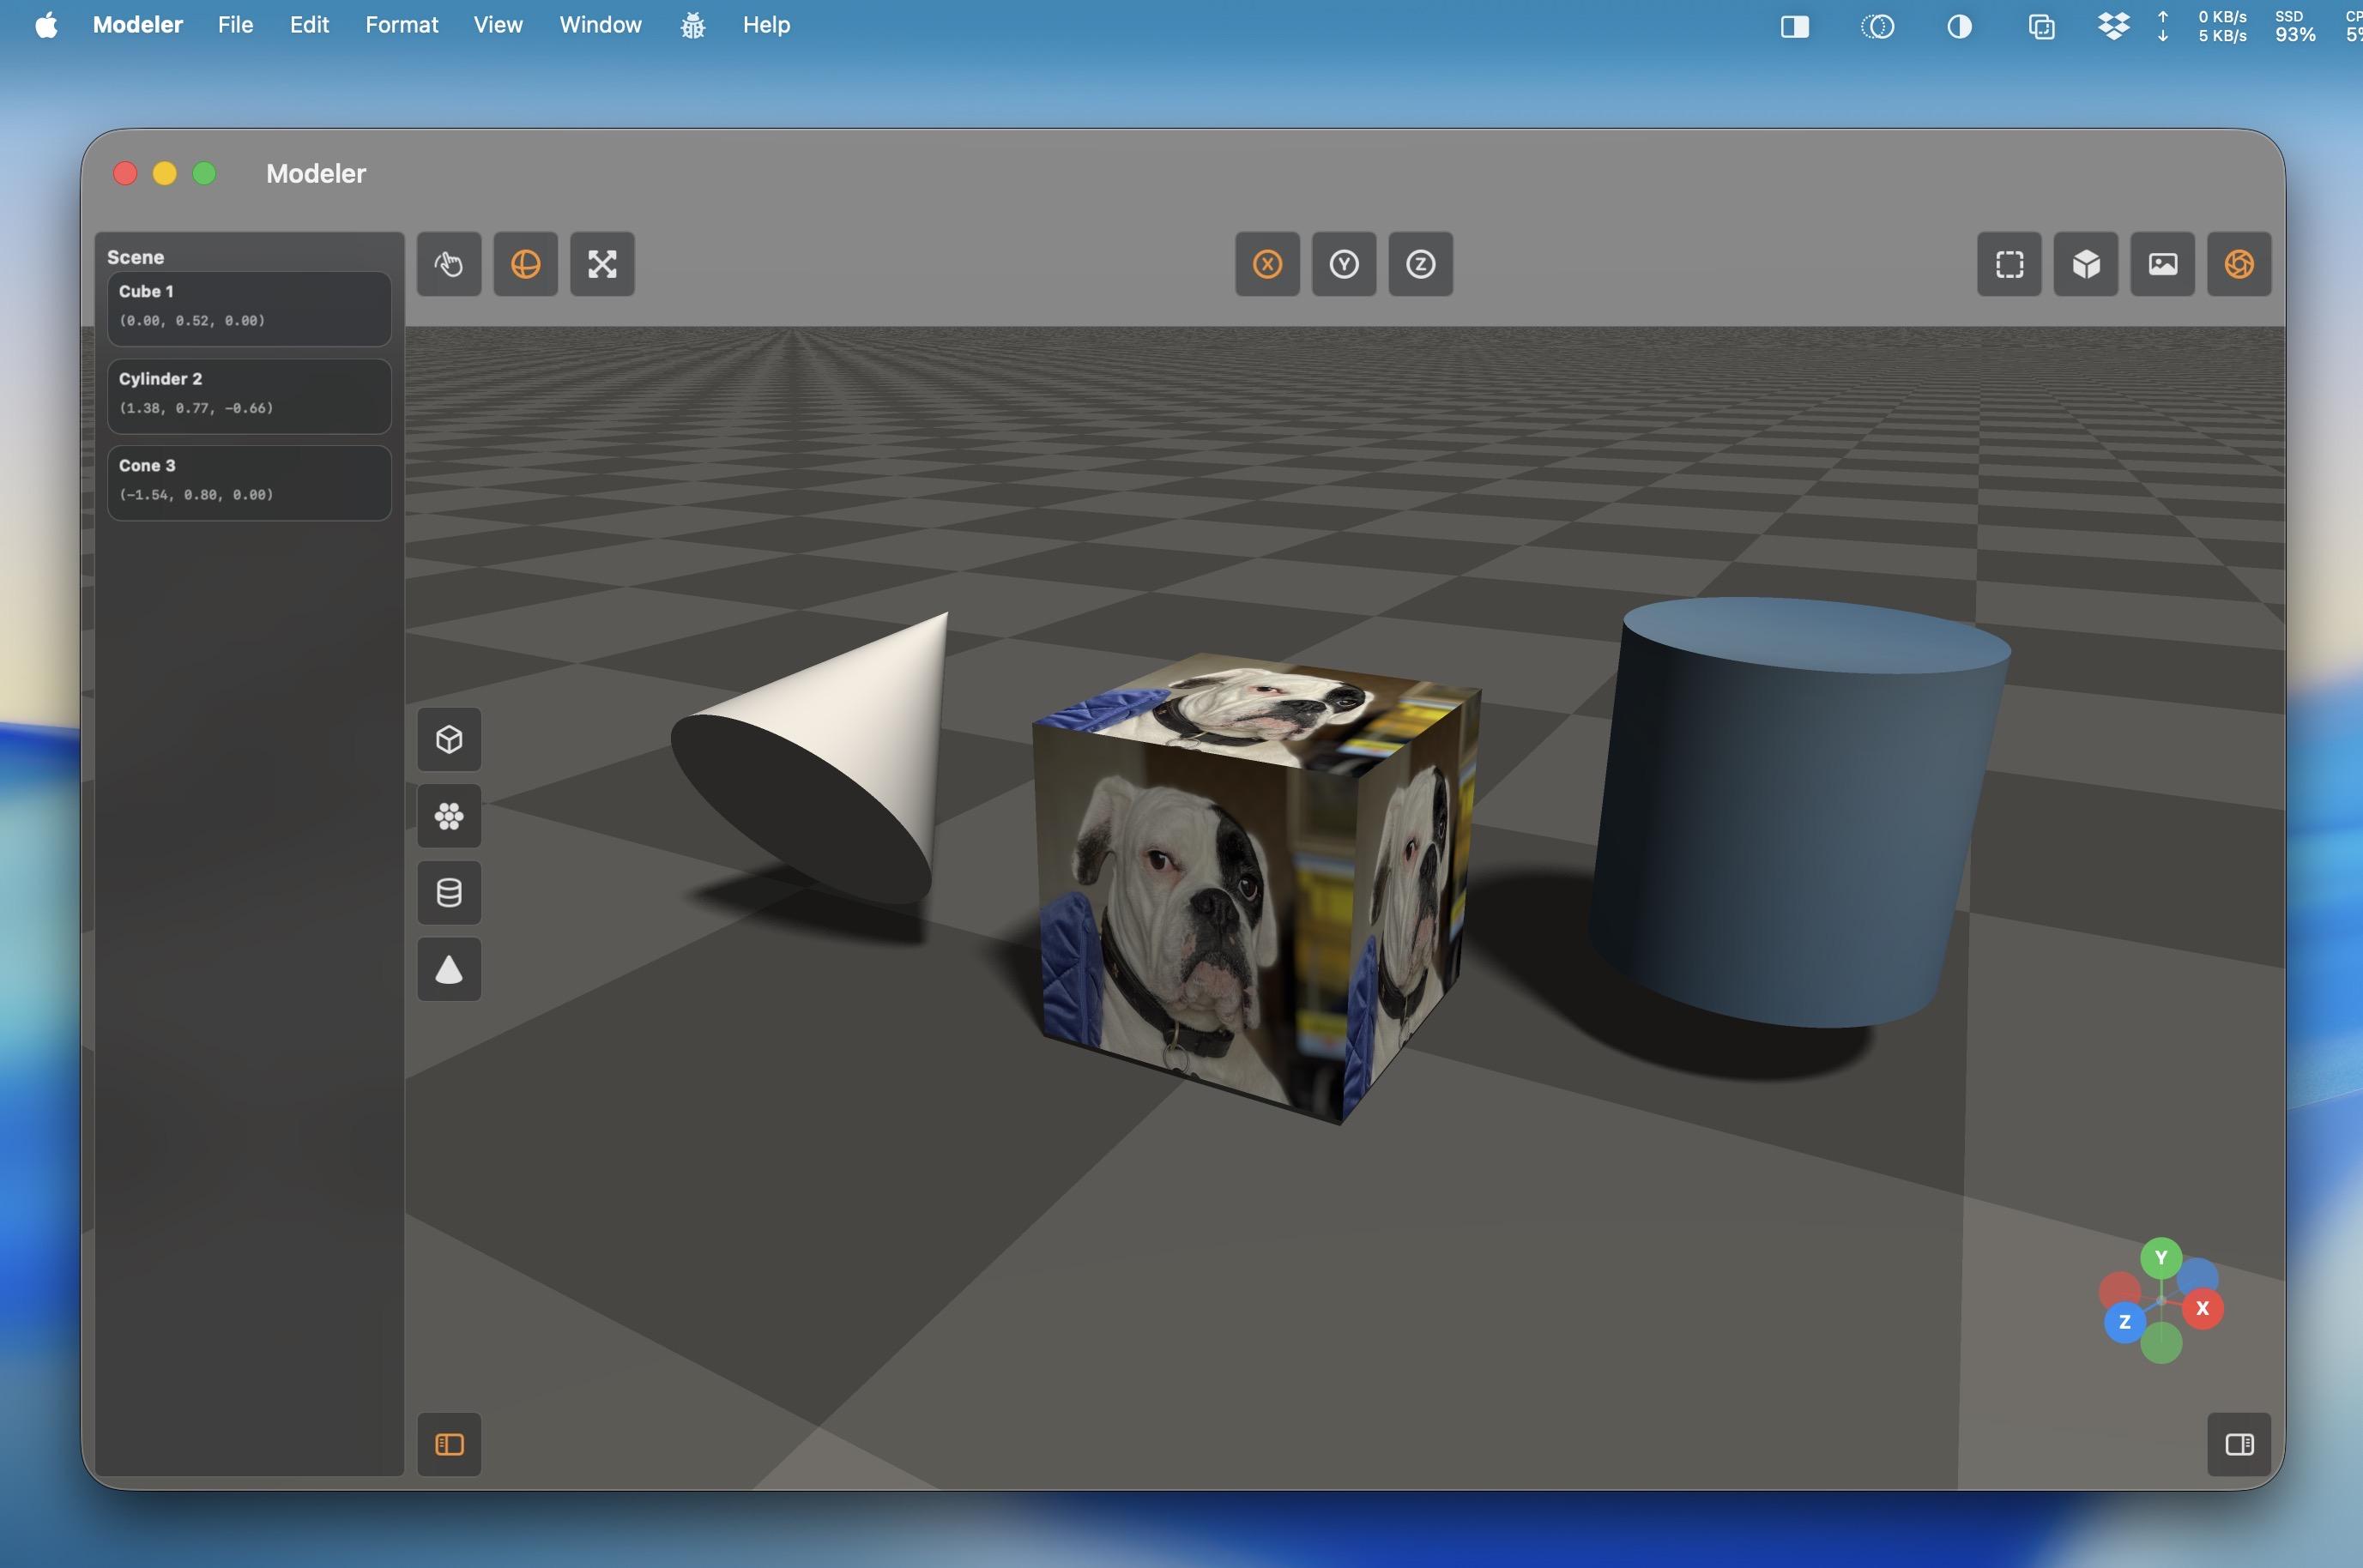Click the half-white rectangle menu bar icon
Image resolution: width=2363 pixels, height=1568 pixels.
(x=1795, y=26)
